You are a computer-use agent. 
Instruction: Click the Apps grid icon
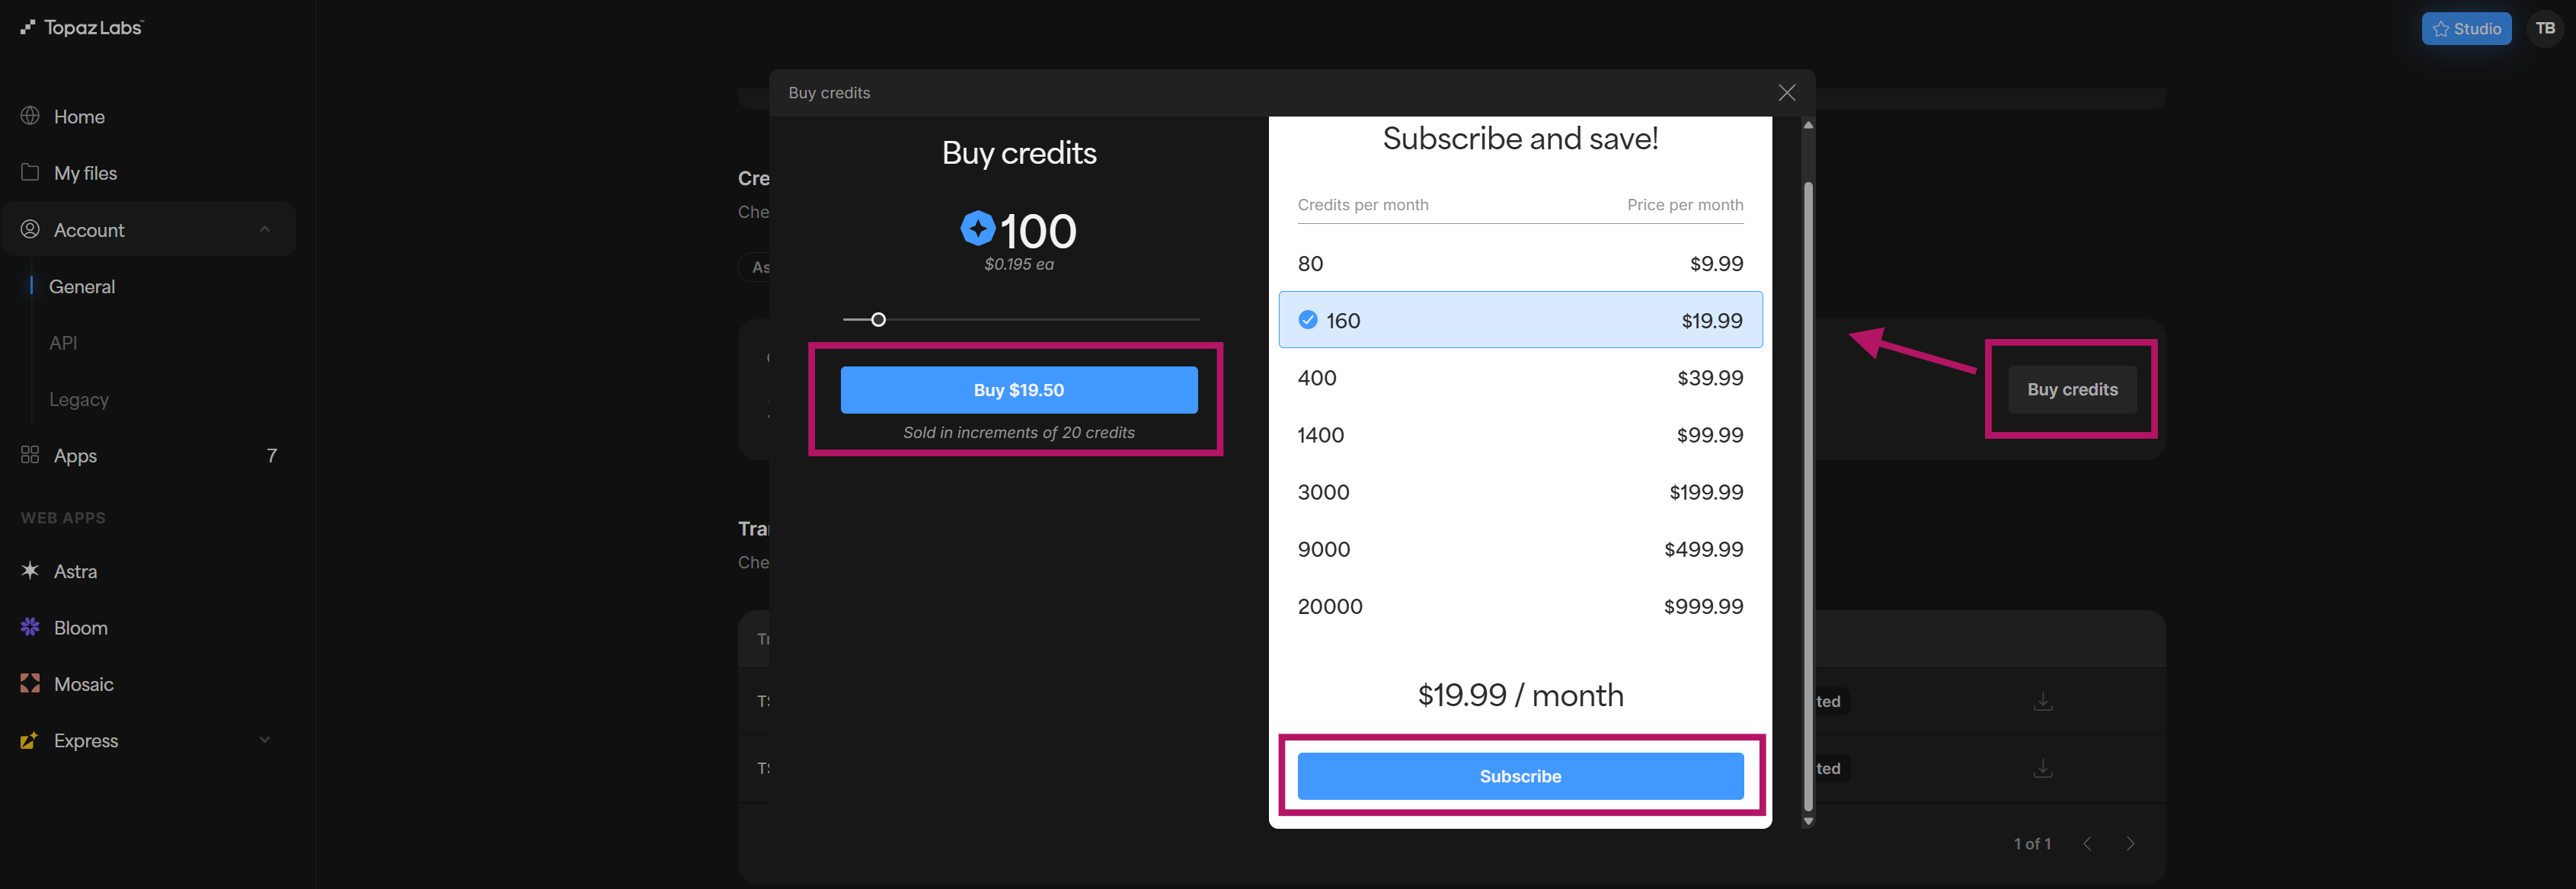(30, 455)
